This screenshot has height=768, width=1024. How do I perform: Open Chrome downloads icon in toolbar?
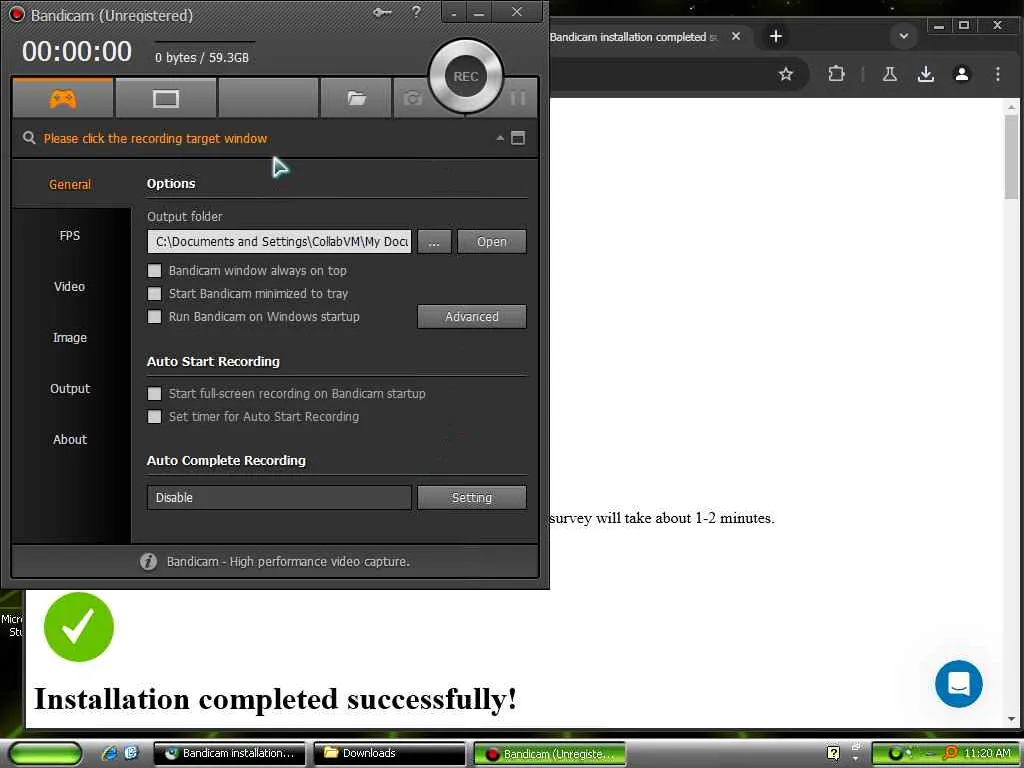tap(925, 74)
